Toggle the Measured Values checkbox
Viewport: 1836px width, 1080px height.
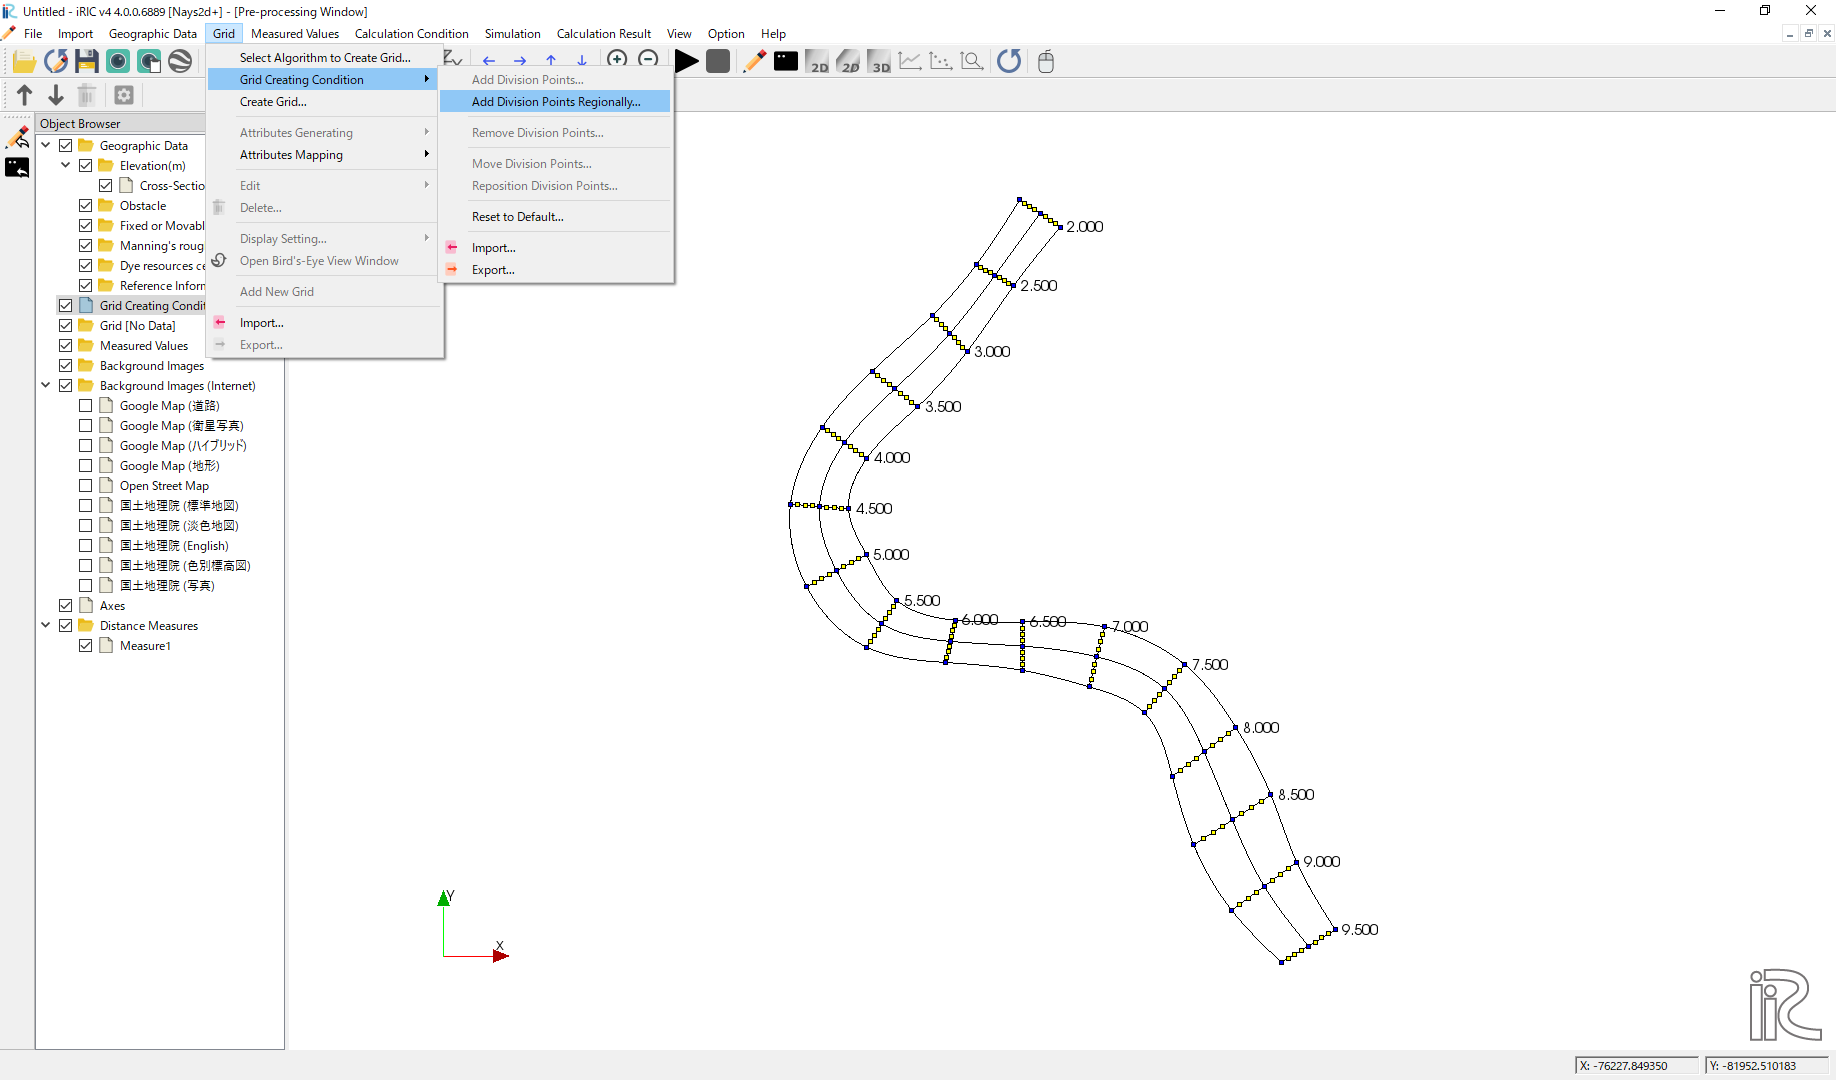pyautogui.click(x=66, y=346)
